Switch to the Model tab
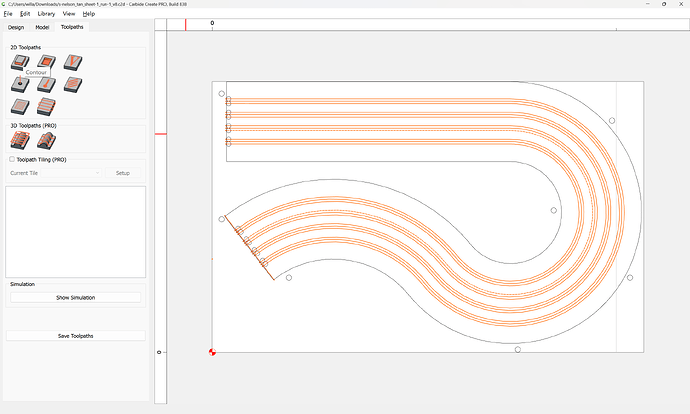 [42, 27]
